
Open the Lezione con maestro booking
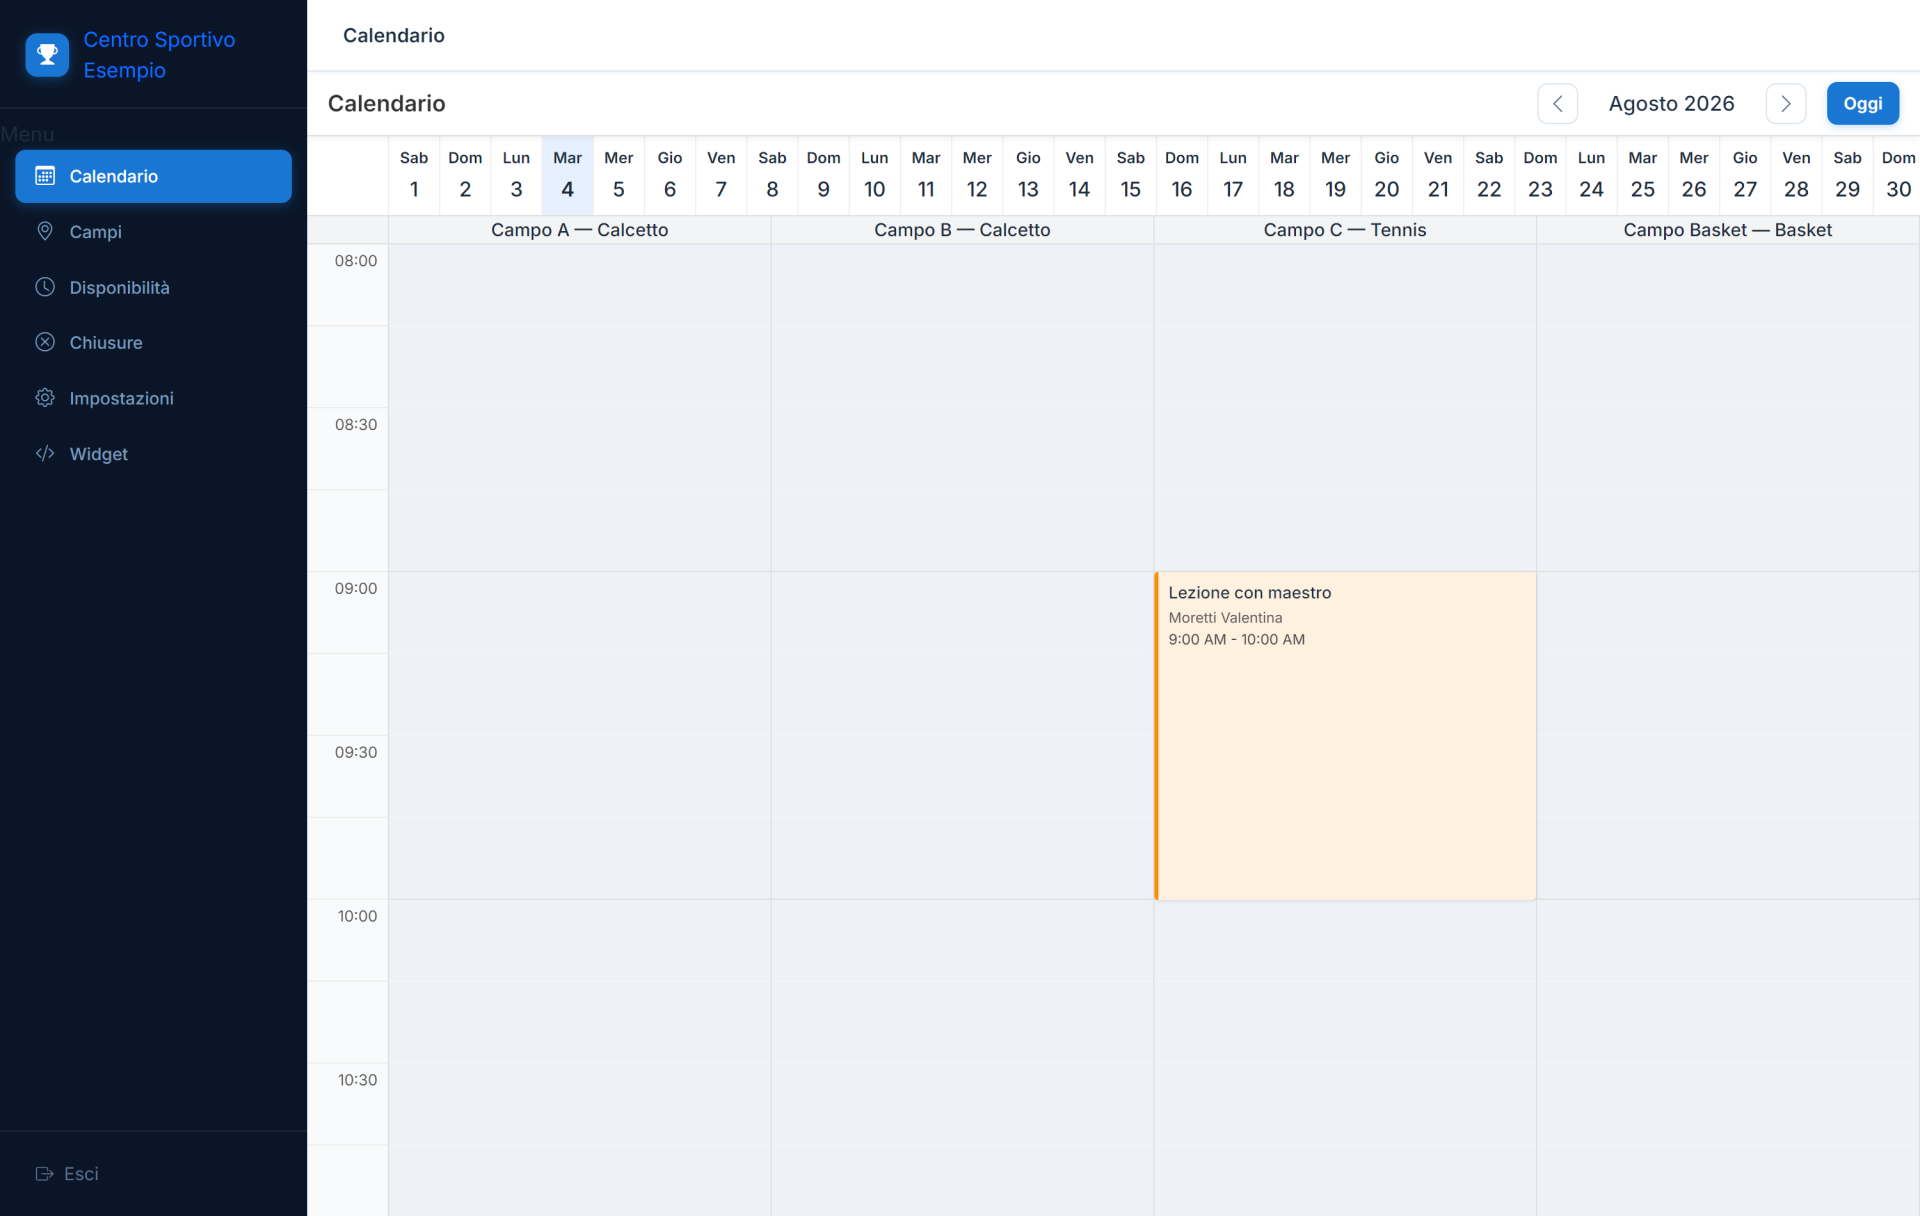point(1345,735)
